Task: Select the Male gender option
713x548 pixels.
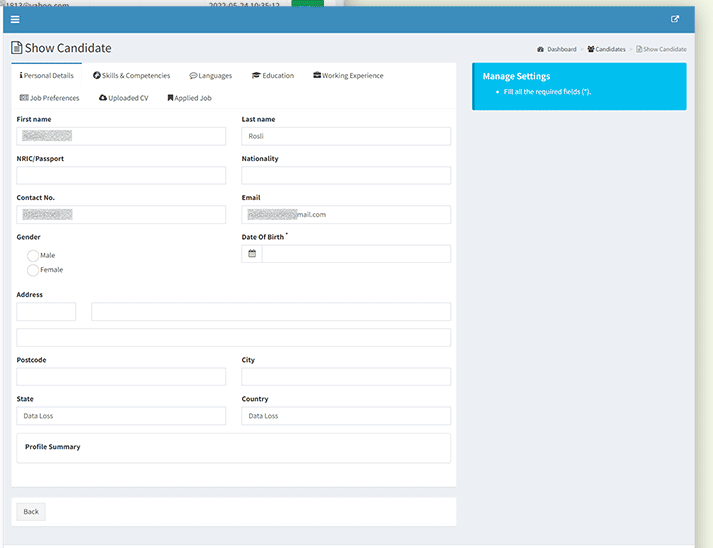Action: pos(33,256)
